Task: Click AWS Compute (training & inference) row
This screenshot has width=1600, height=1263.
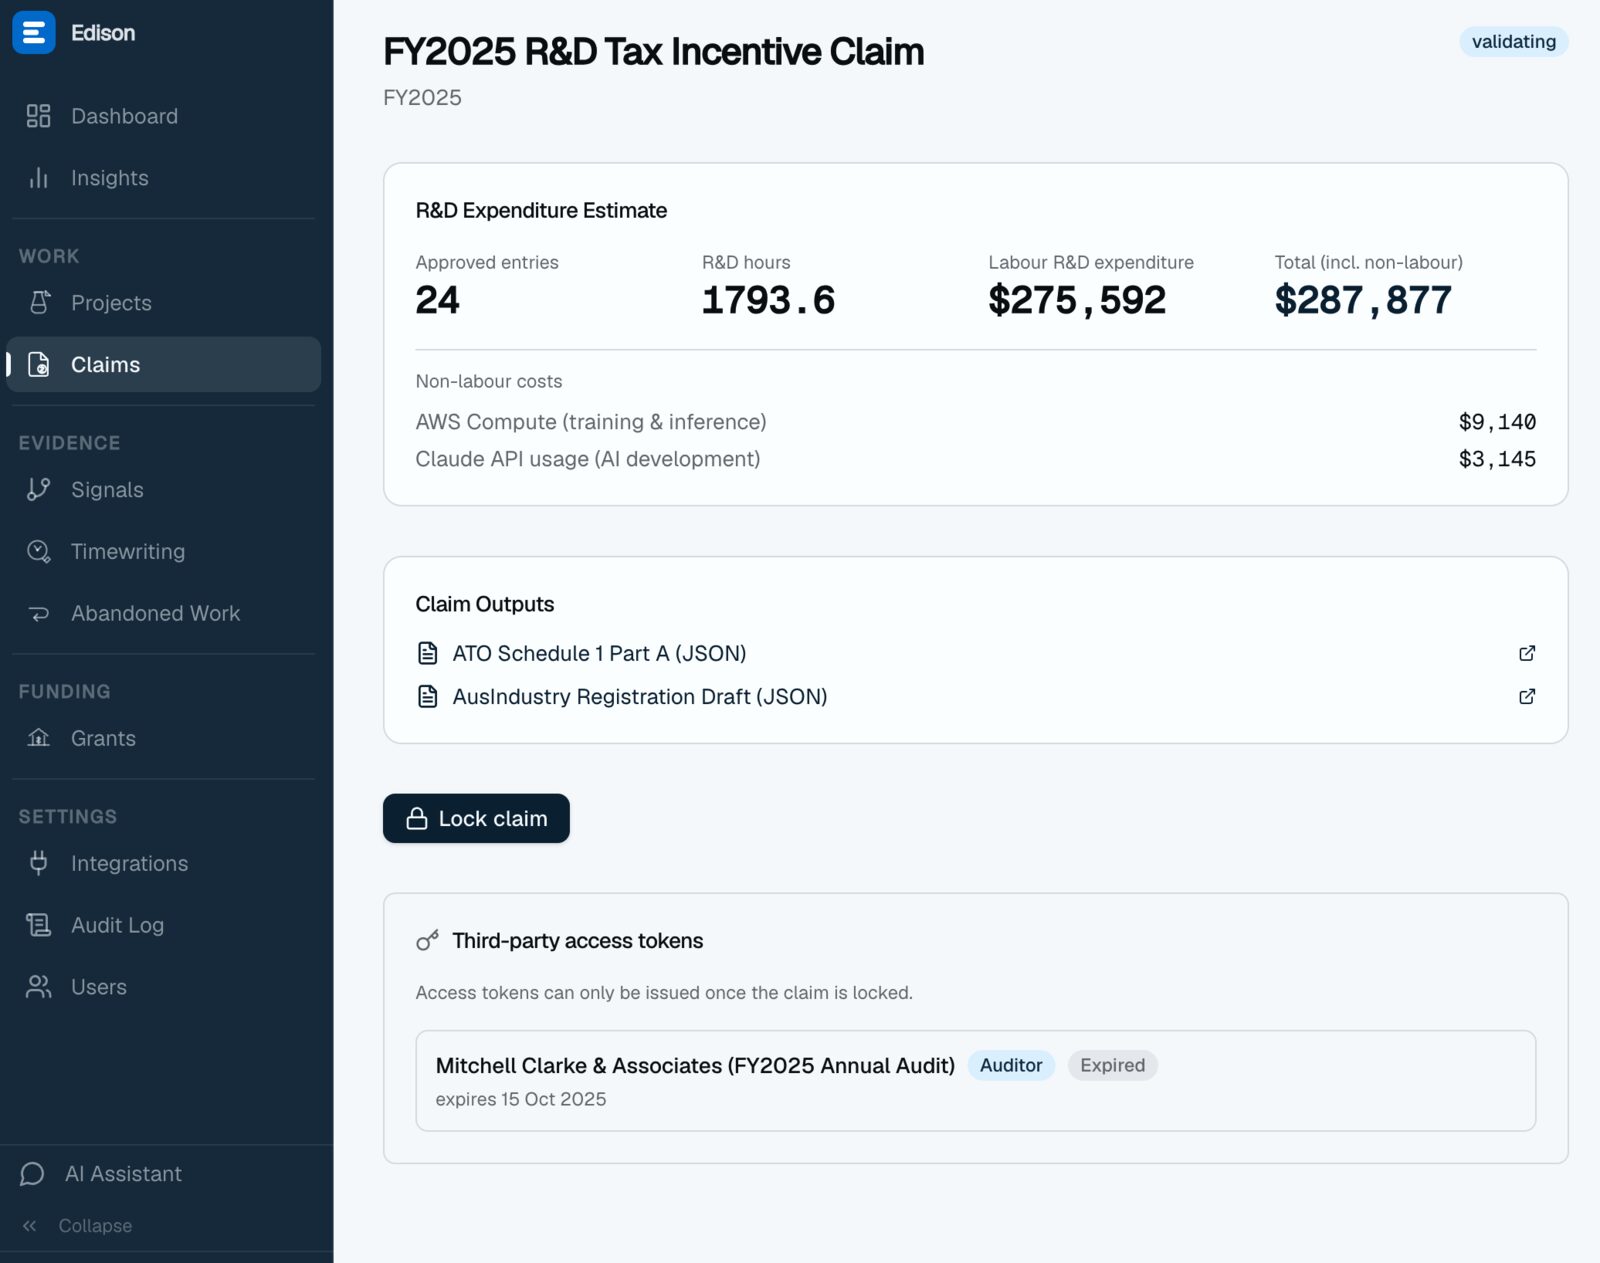Action: tap(976, 422)
